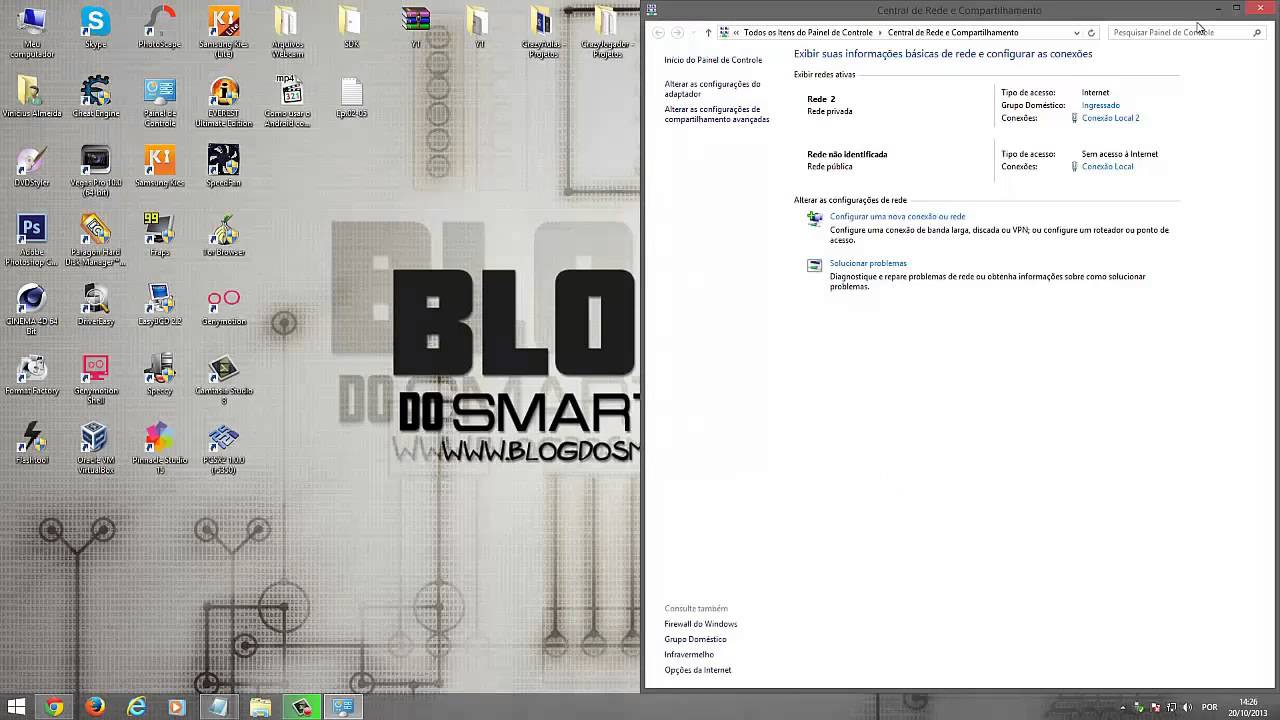Focus the 'Pesquisar Painel de Controle' search box
1280x720 pixels.
[x=1187, y=33]
